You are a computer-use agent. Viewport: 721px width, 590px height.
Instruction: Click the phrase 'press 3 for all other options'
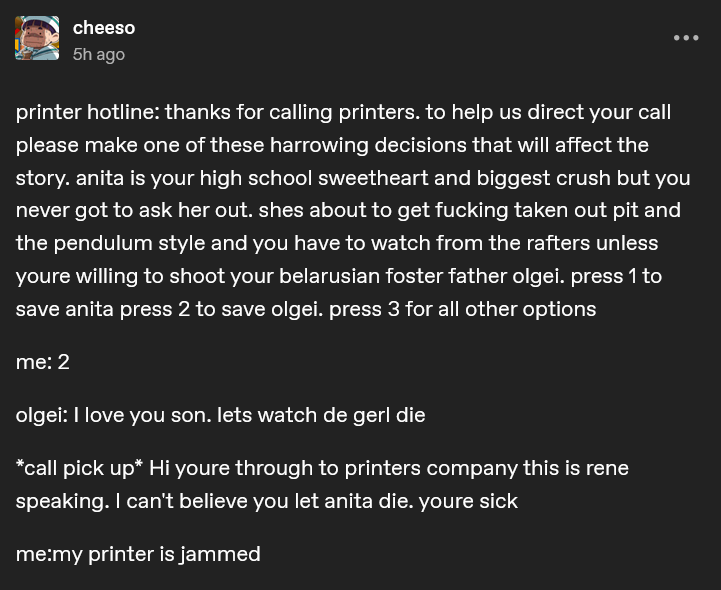[x=463, y=309]
